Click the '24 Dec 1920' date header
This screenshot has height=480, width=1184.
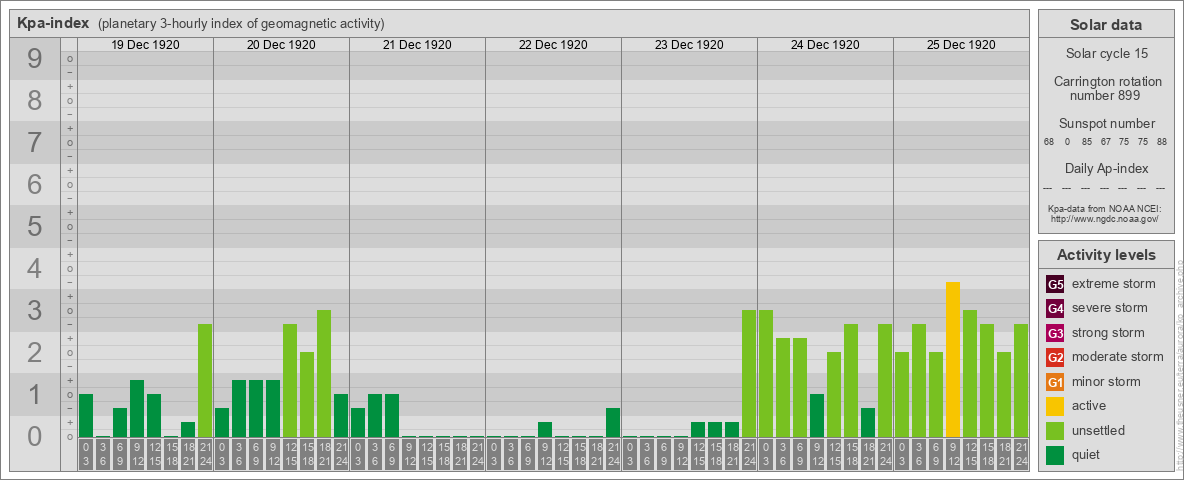coord(825,45)
